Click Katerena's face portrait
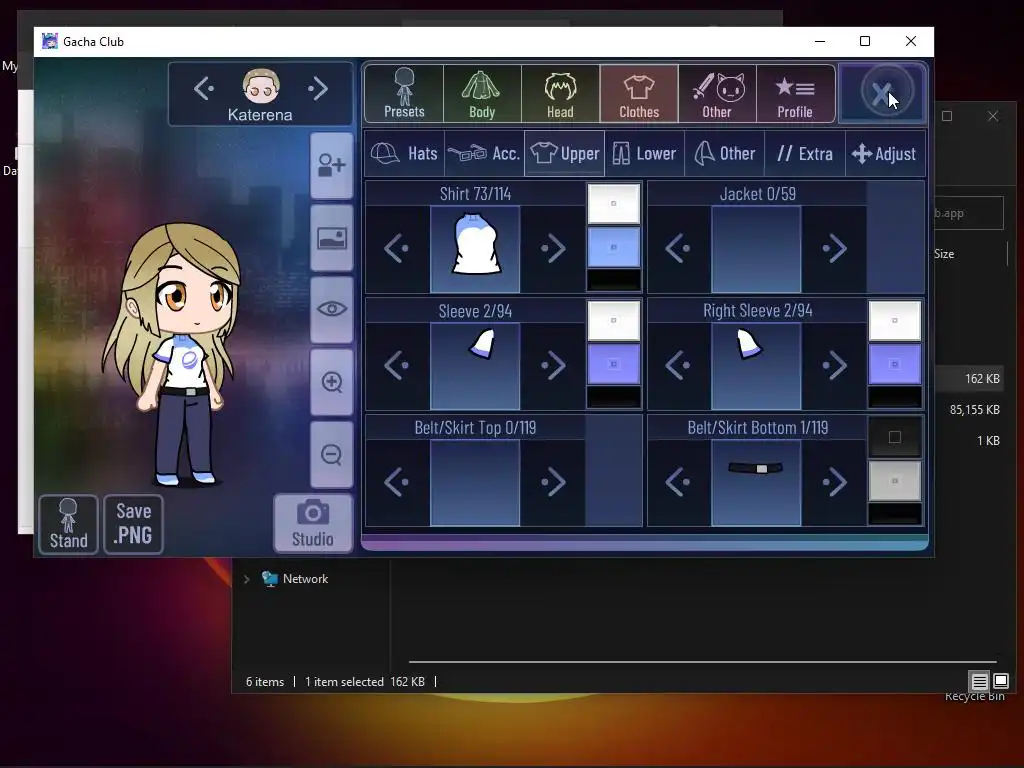 pos(261,86)
